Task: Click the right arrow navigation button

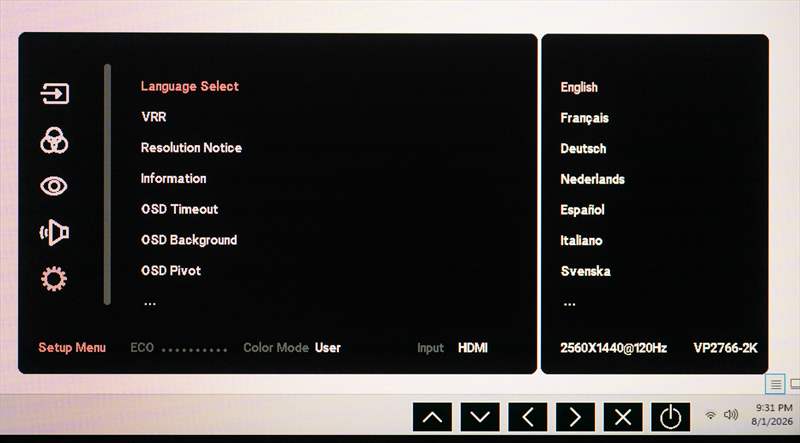Action: [x=575, y=417]
